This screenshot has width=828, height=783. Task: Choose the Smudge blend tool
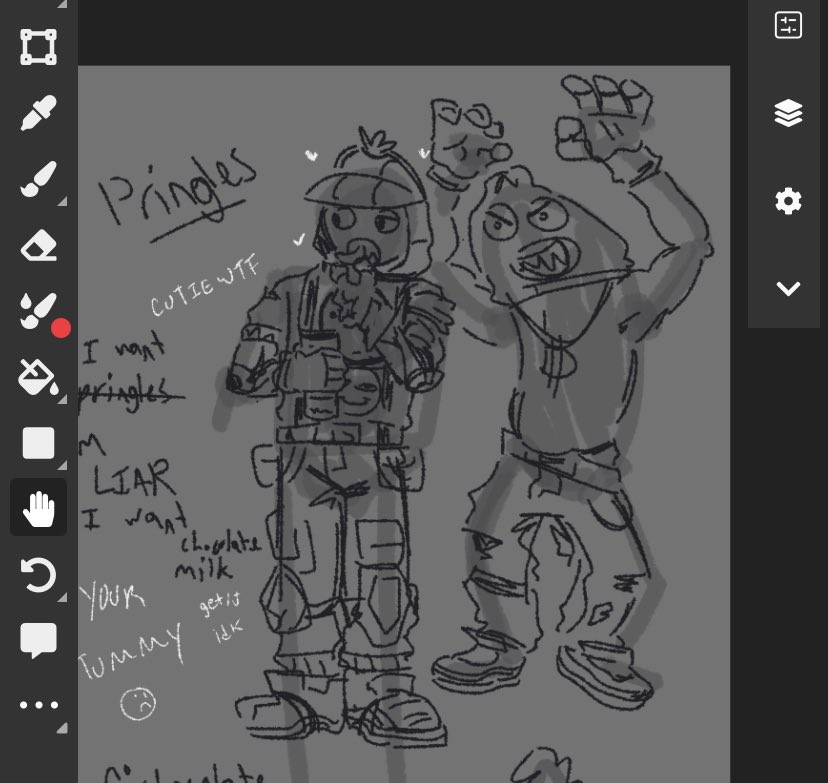pyautogui.click(x=38, y=311)
